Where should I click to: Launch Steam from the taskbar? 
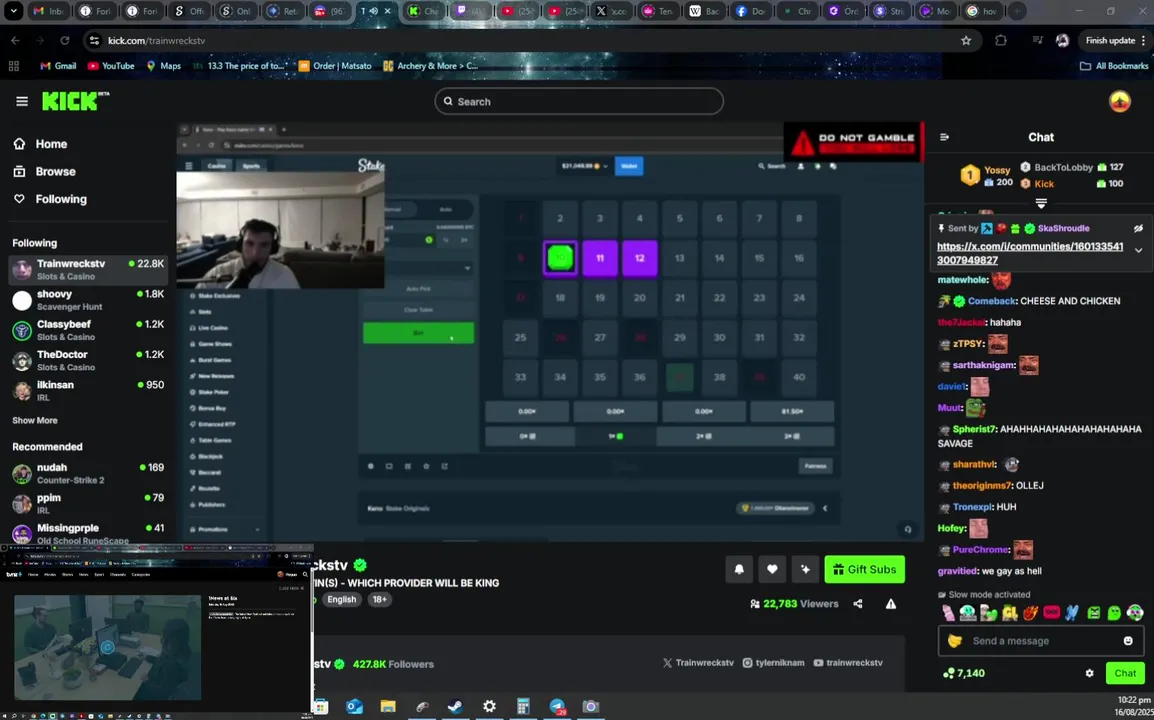(456, 707)
